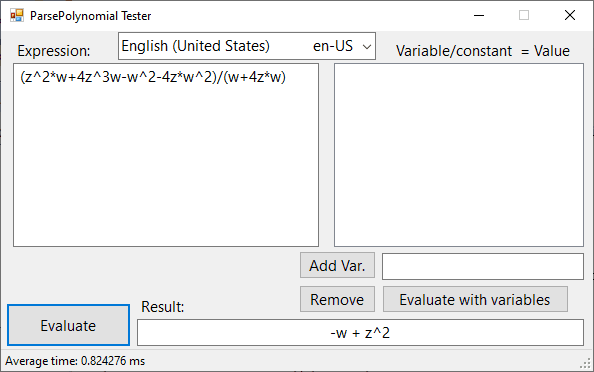This screenshot has height=372, width=594.
Task: Click the ParsePolynomial Tester title text
Action: tap(91, 16)
